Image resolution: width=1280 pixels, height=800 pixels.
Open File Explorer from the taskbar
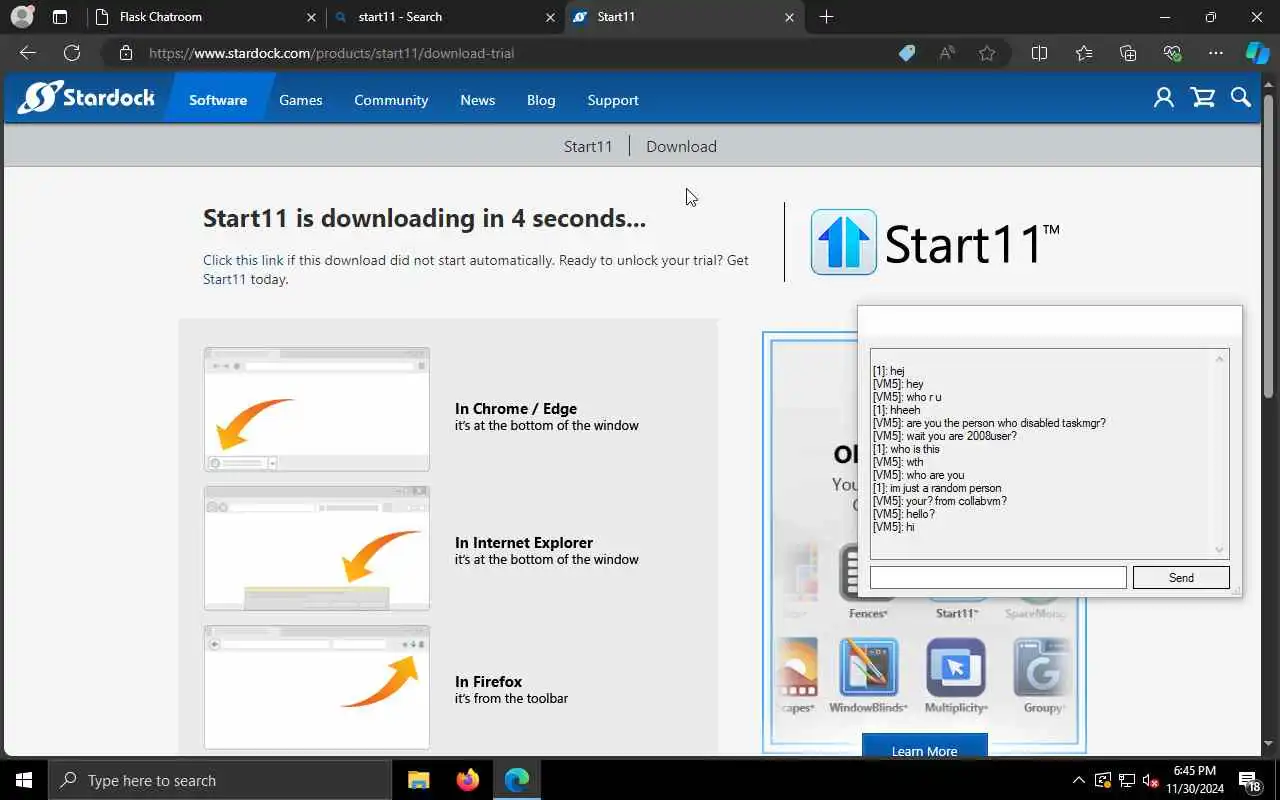[419, 780]
